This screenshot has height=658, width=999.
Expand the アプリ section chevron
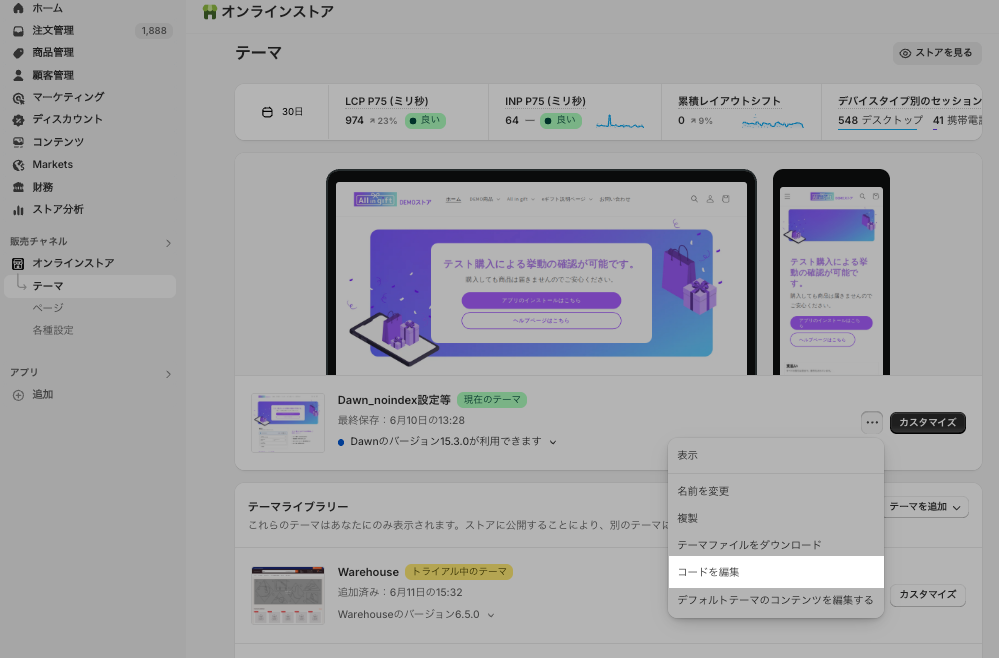pyautogui.click(x=168, y=373)
